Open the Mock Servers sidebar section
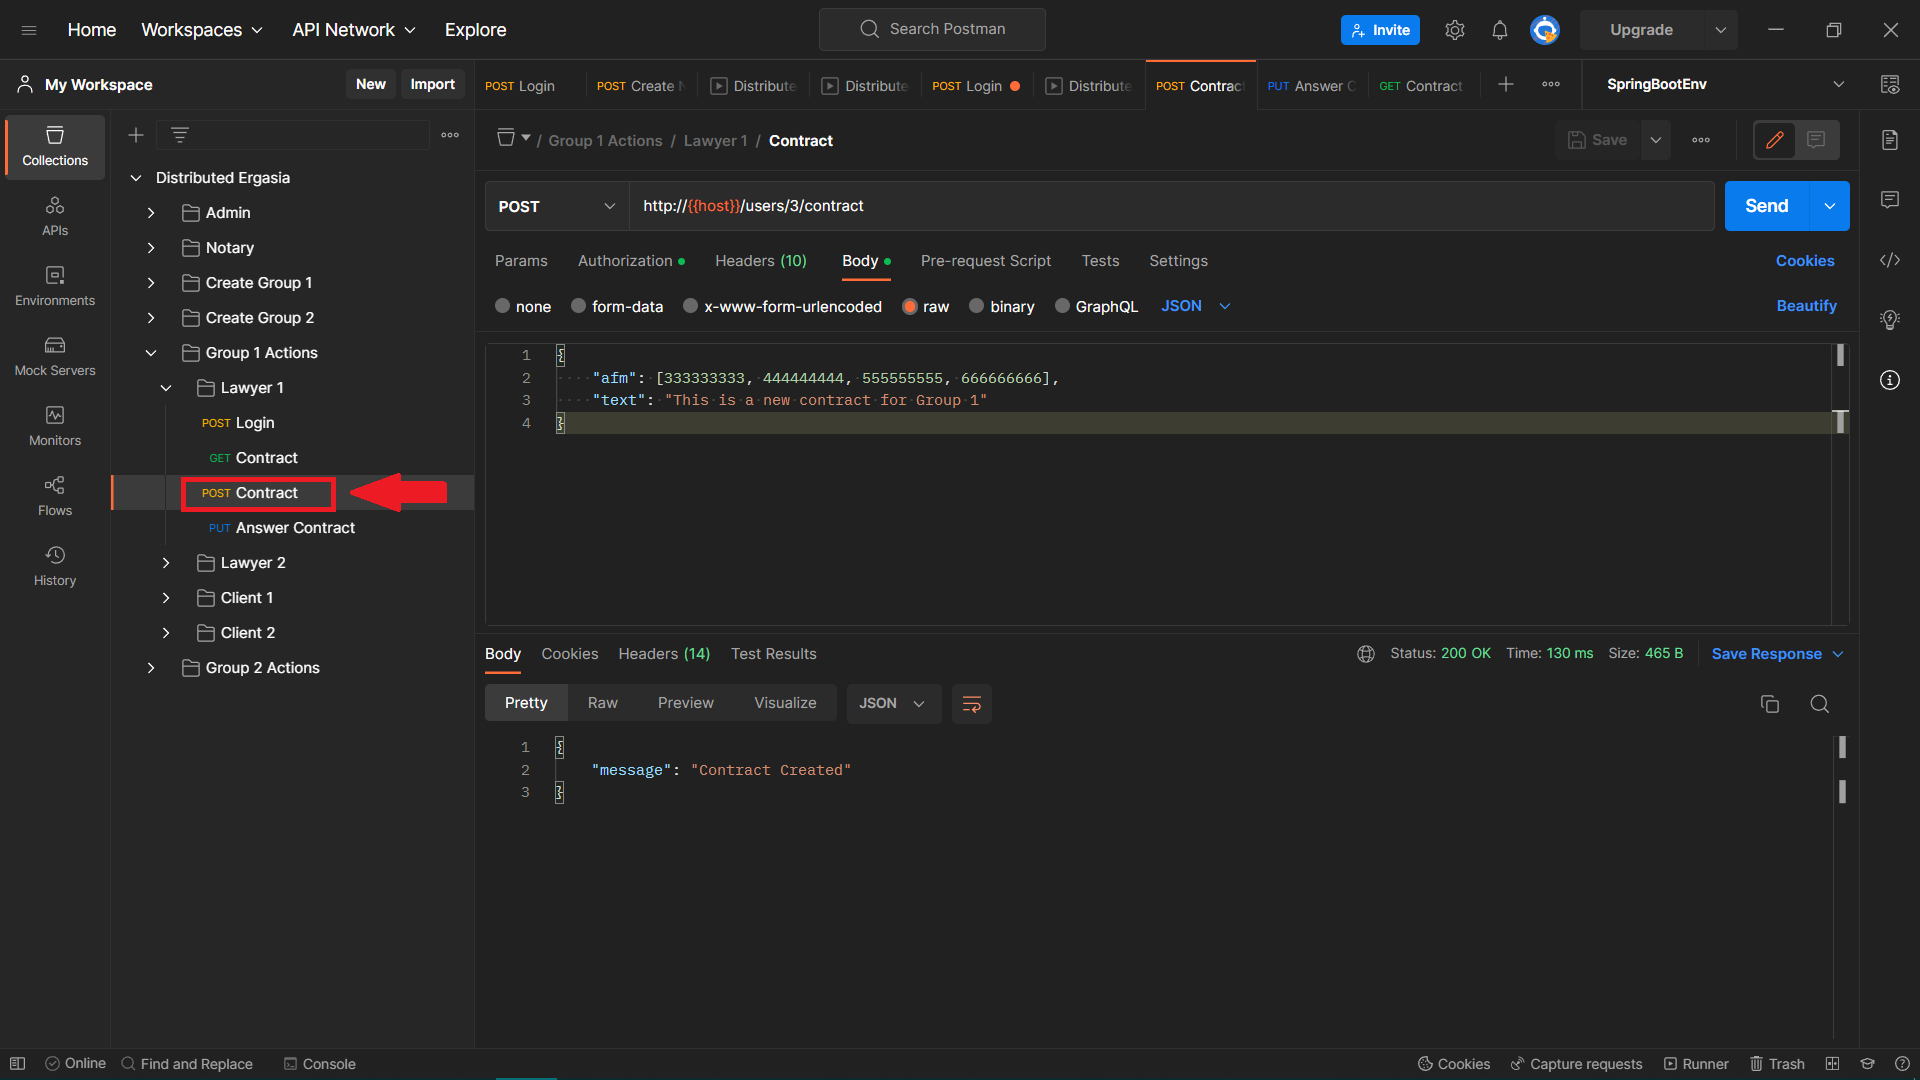1920x1080 pixels. pyautogui.click(x=55, y=356)
